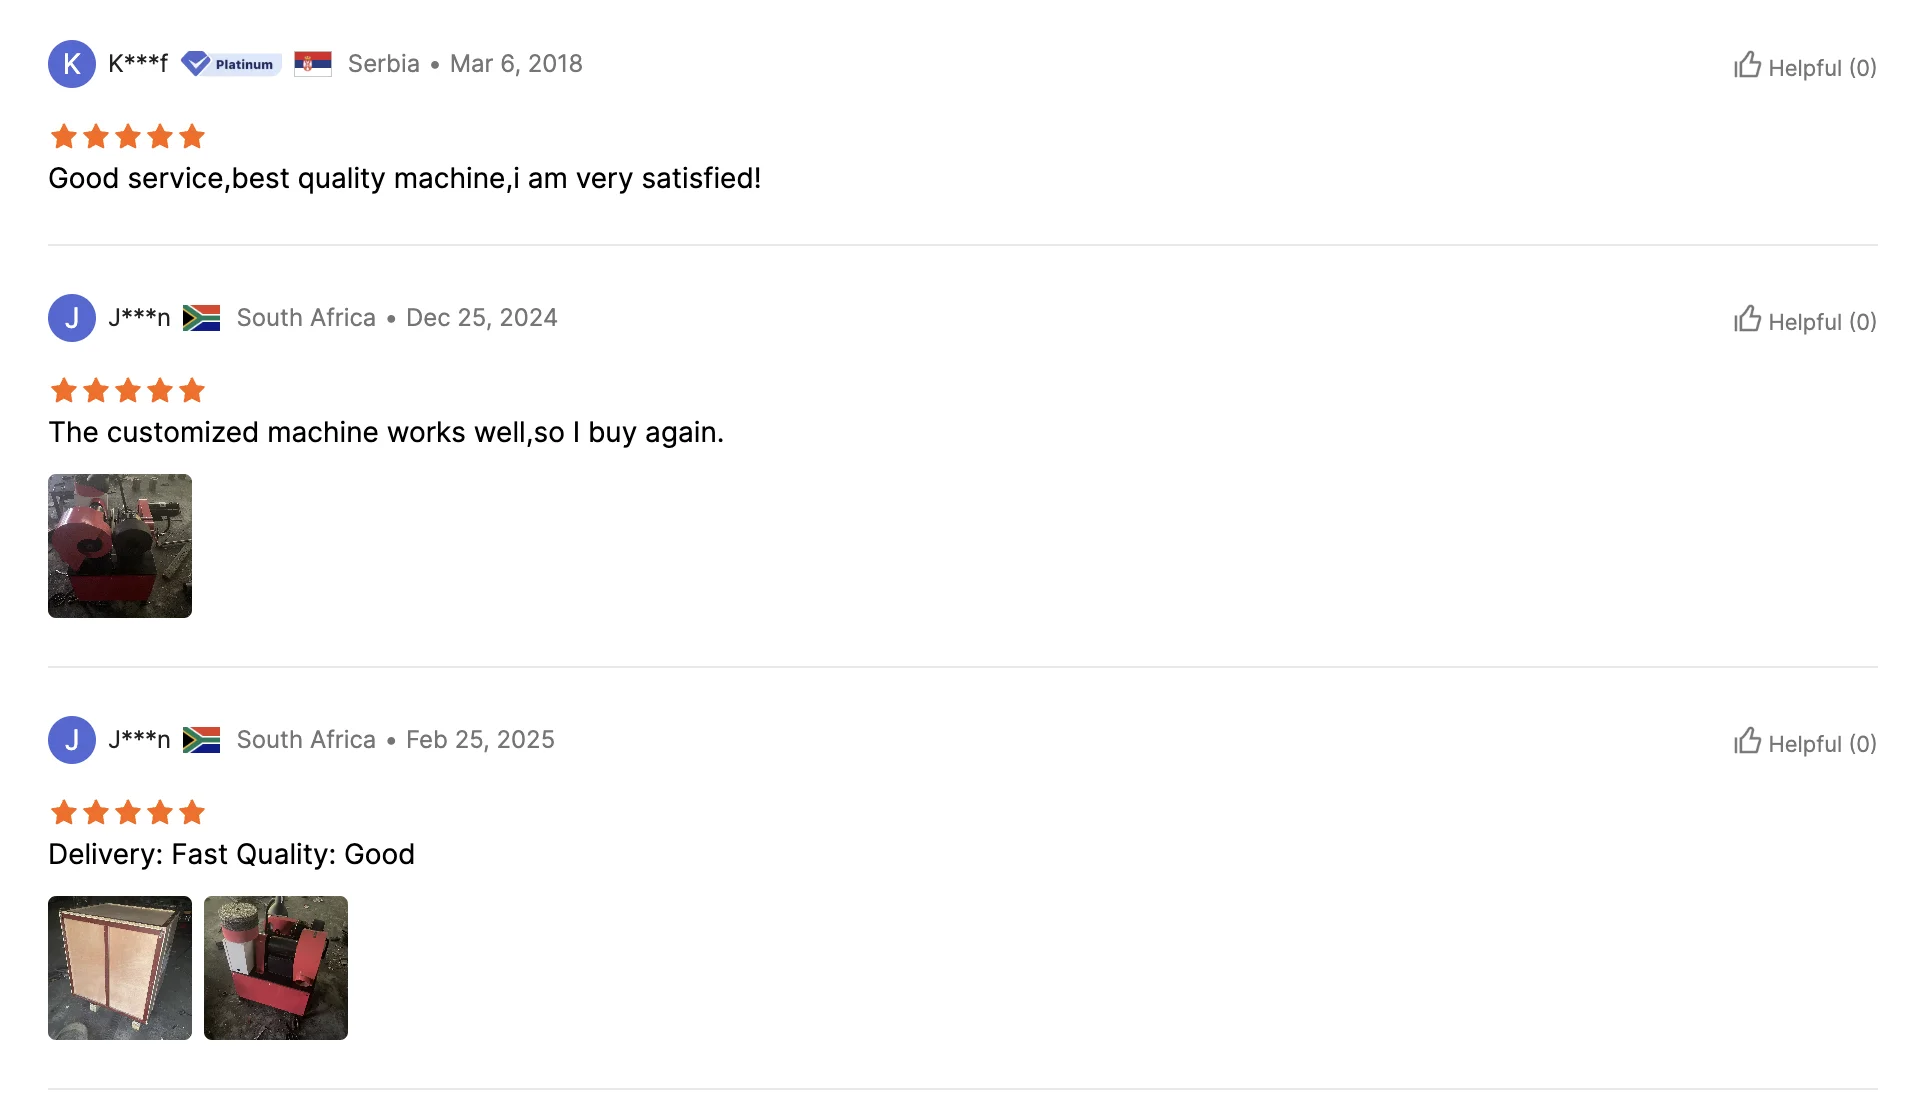
Task: Click the round K avatar icon
Action: point(72,64)
